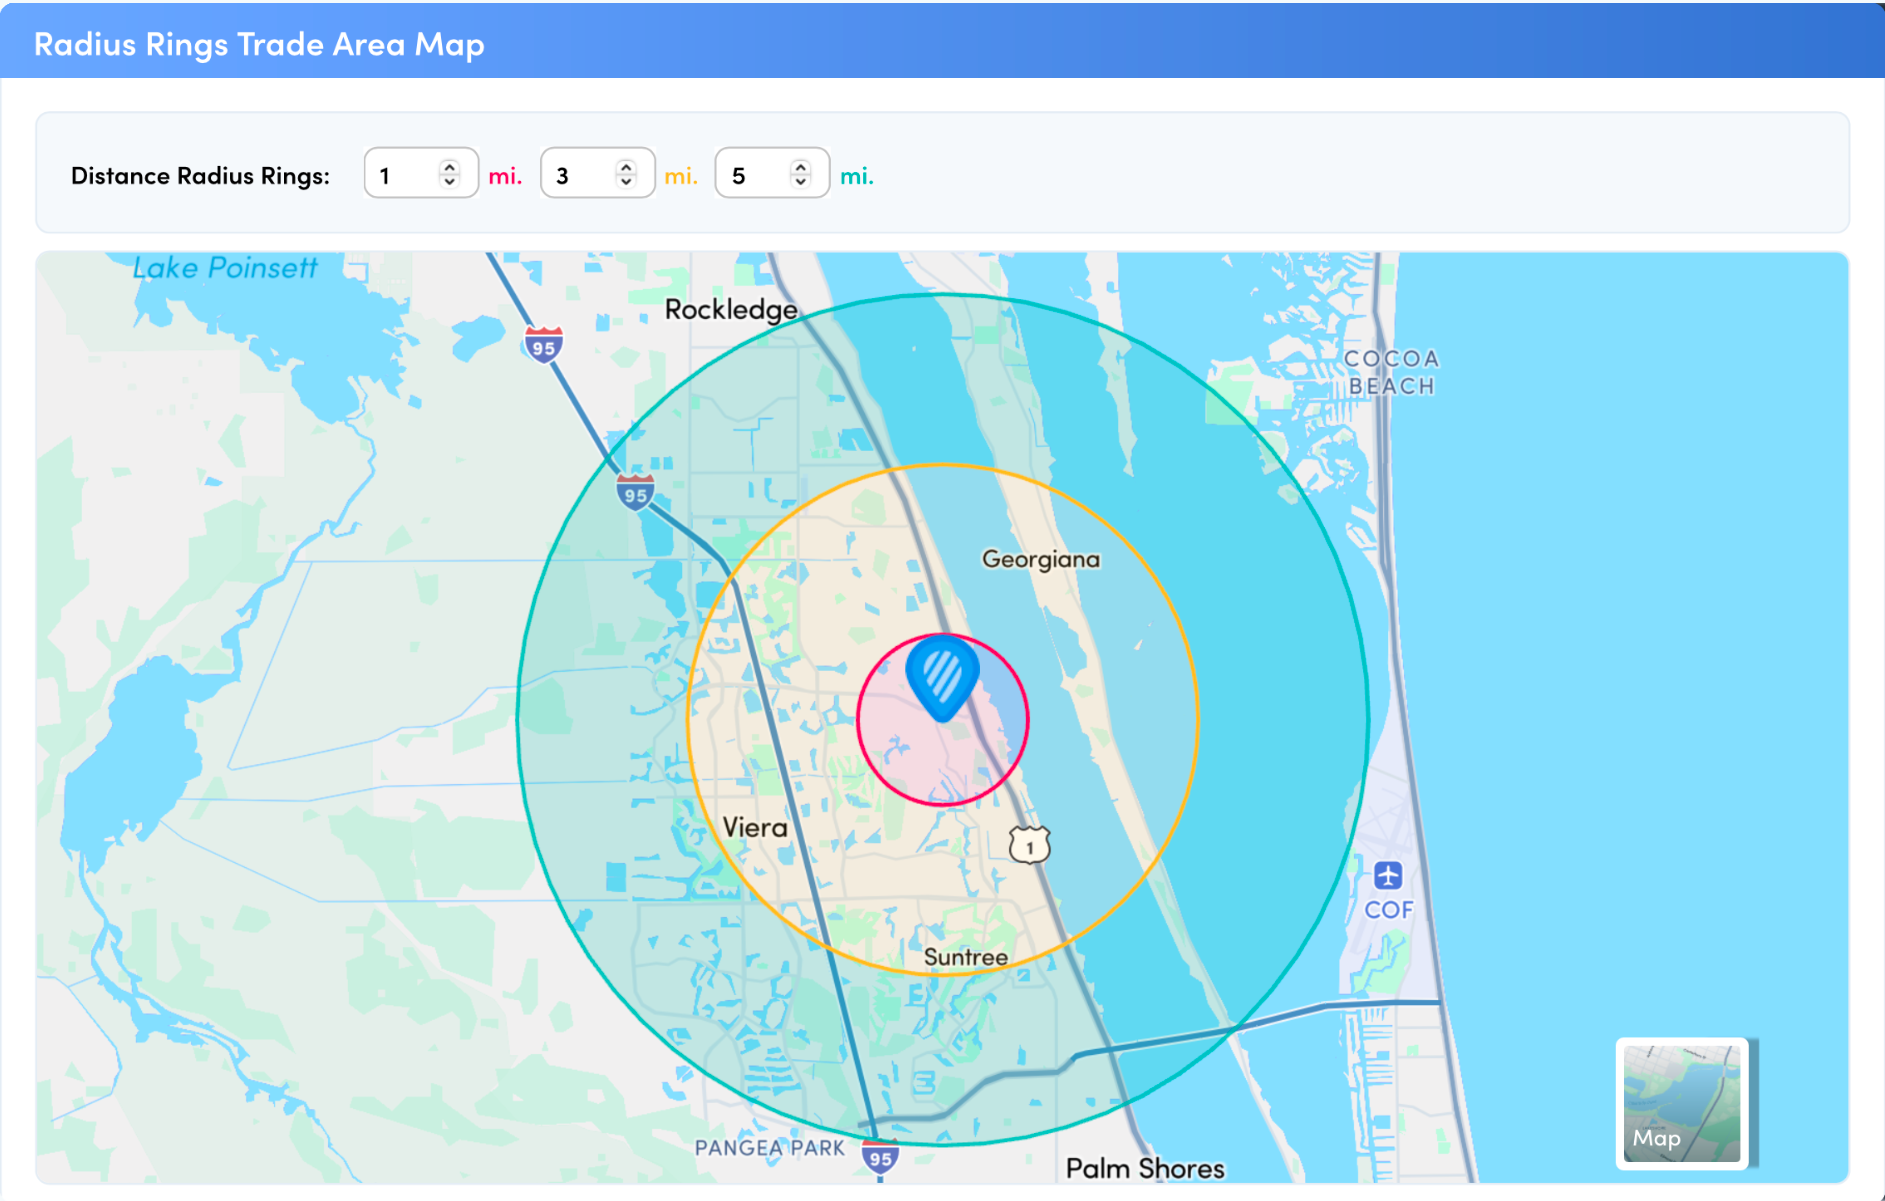
Task: Decrease the 3 mile ring radius
Action: click(626, 182)
